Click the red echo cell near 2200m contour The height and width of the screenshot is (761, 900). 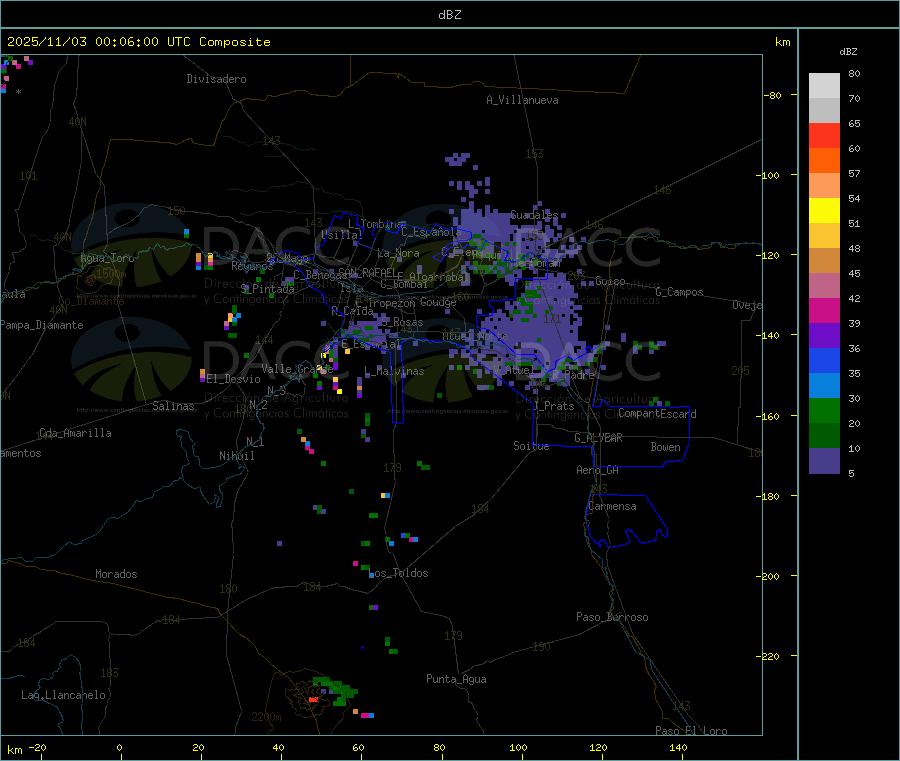(313, 700)
